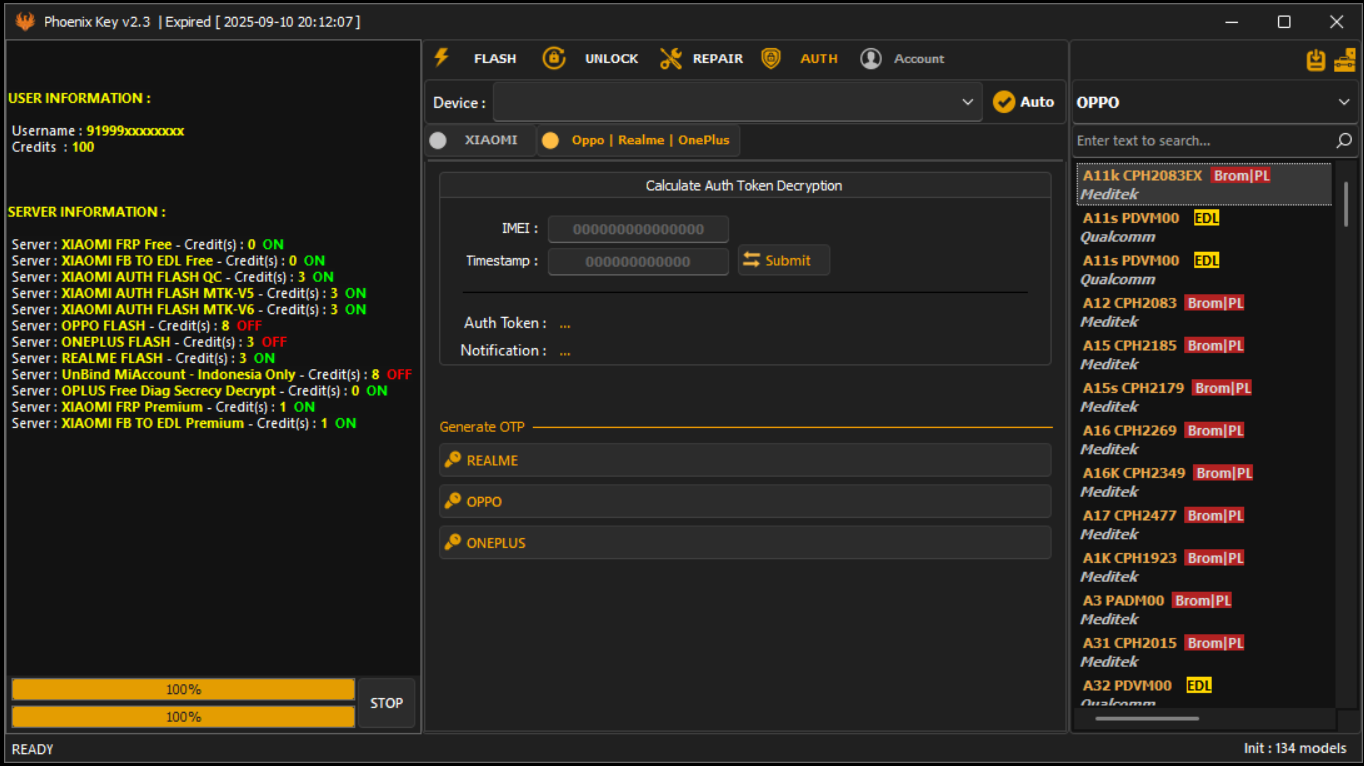Select the first A11s PDVM00 entry

click(x=1204, y=227)
